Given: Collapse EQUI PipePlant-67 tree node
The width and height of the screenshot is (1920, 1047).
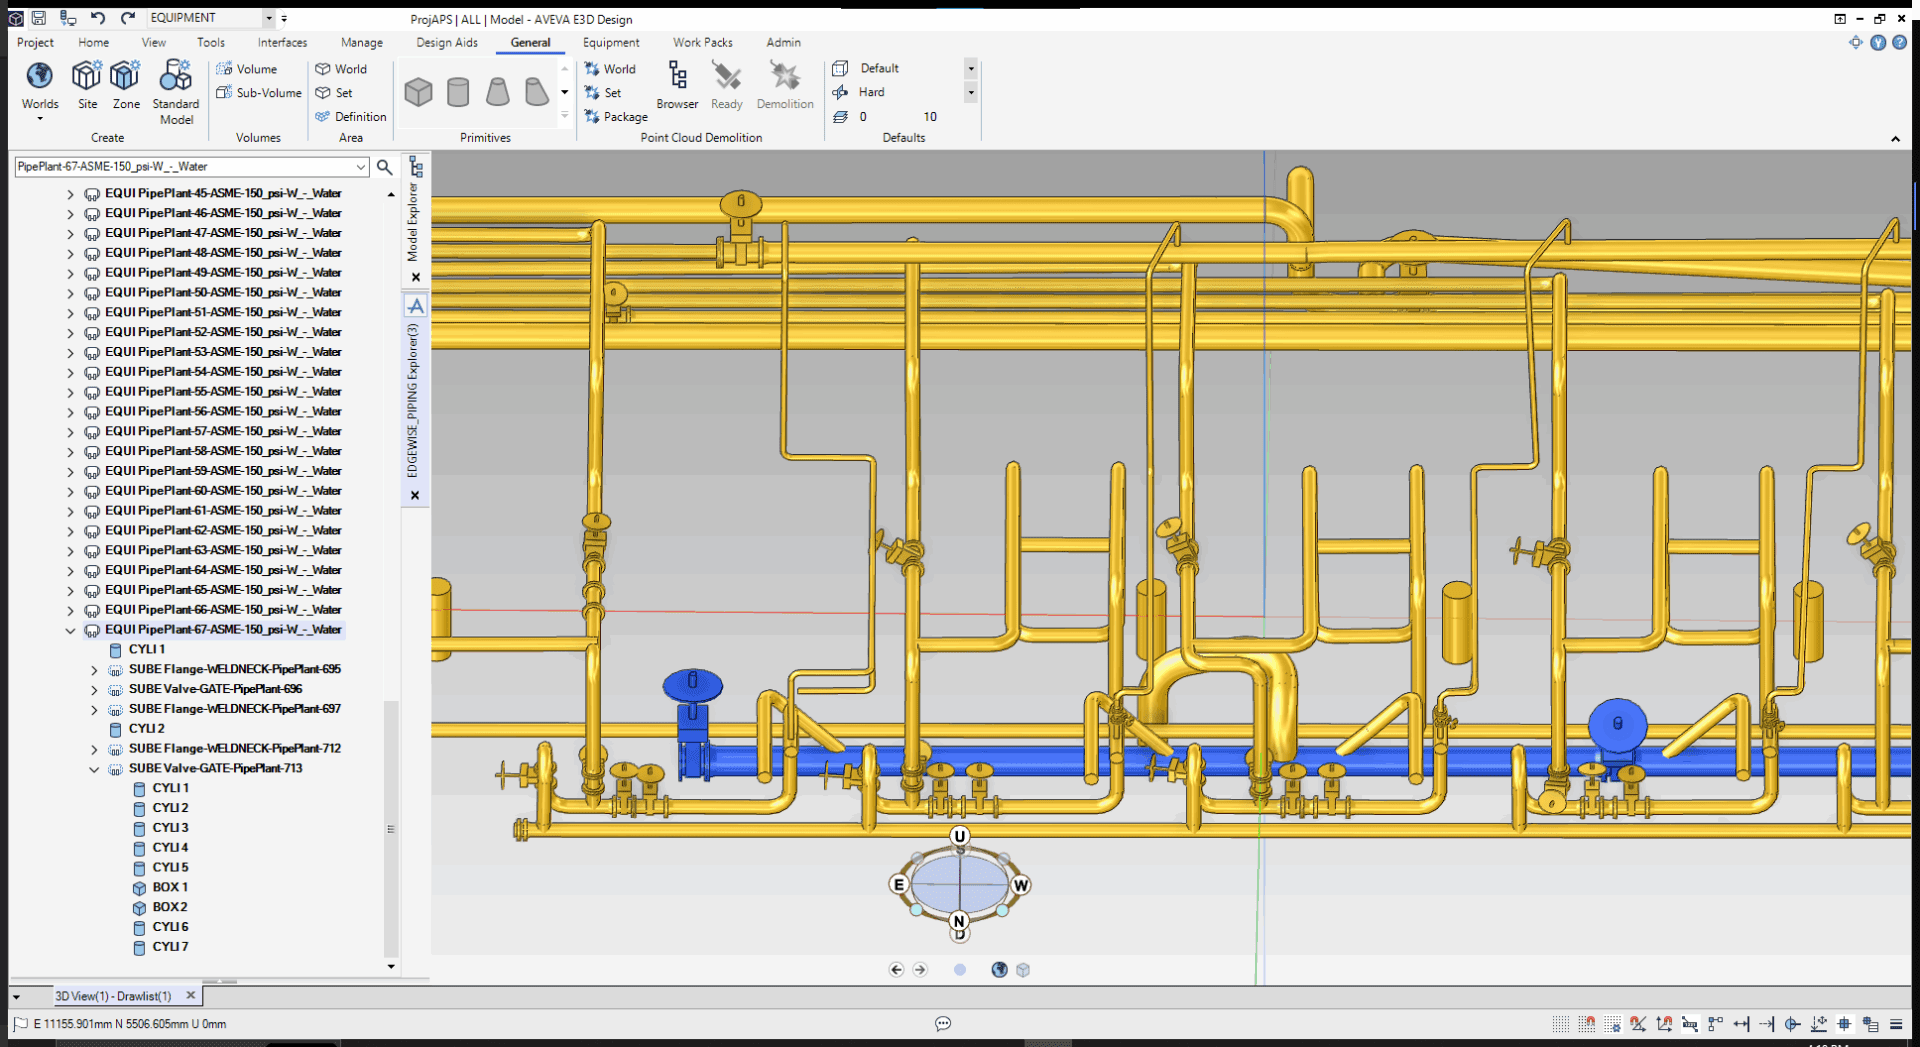Looking at the screenshot, I should point(70,630).
